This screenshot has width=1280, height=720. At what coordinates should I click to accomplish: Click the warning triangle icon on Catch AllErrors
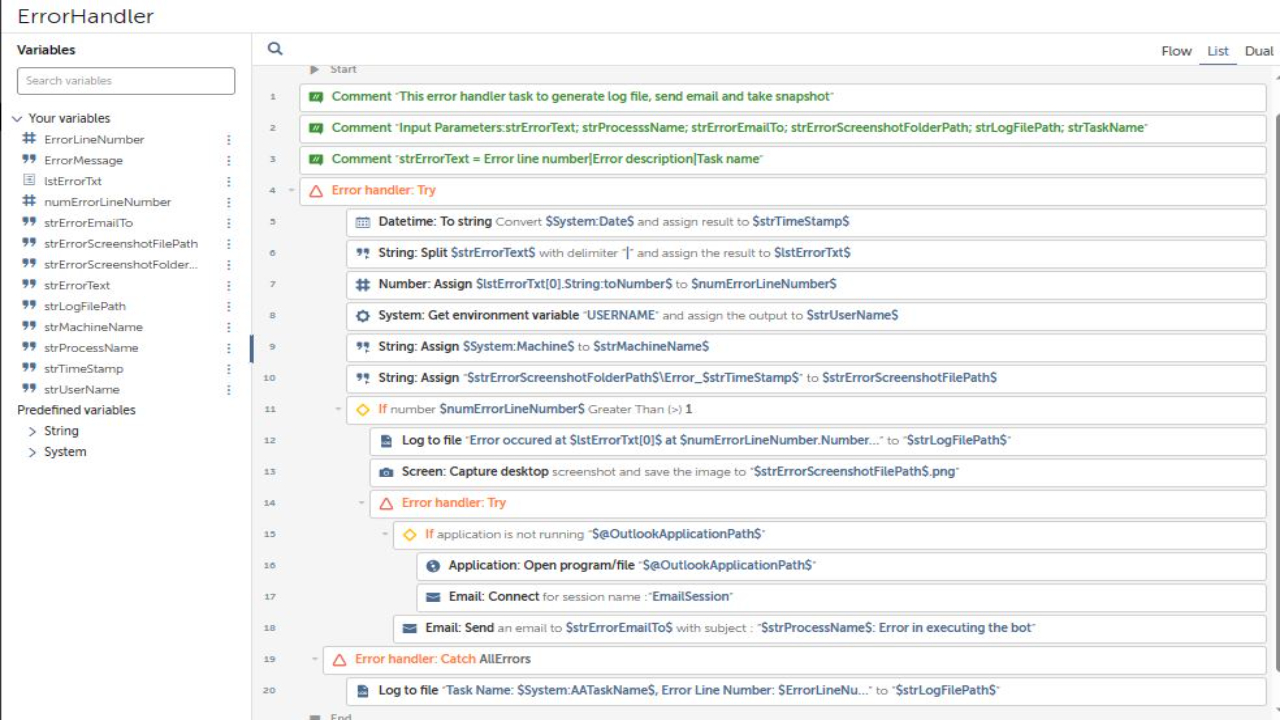coord(340,660)
